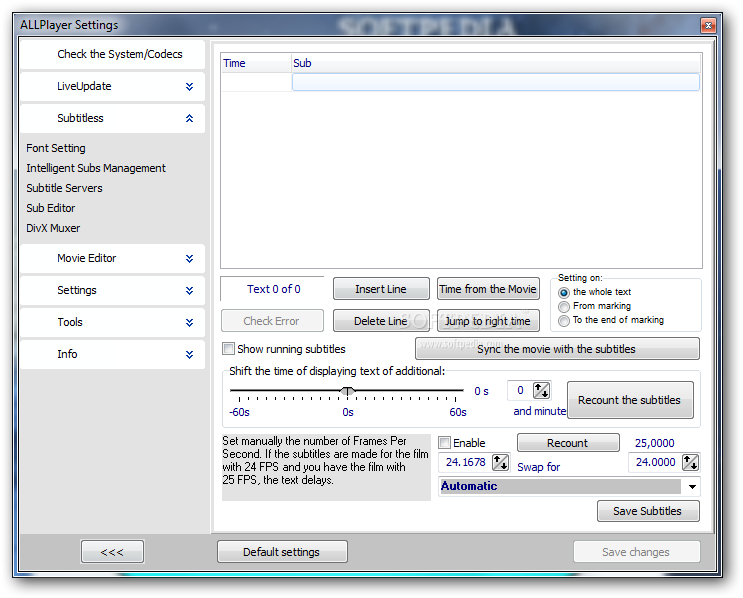Click the Delete Line button
Viewport: 743px width, 598px height.
click(x=381, y=321)
